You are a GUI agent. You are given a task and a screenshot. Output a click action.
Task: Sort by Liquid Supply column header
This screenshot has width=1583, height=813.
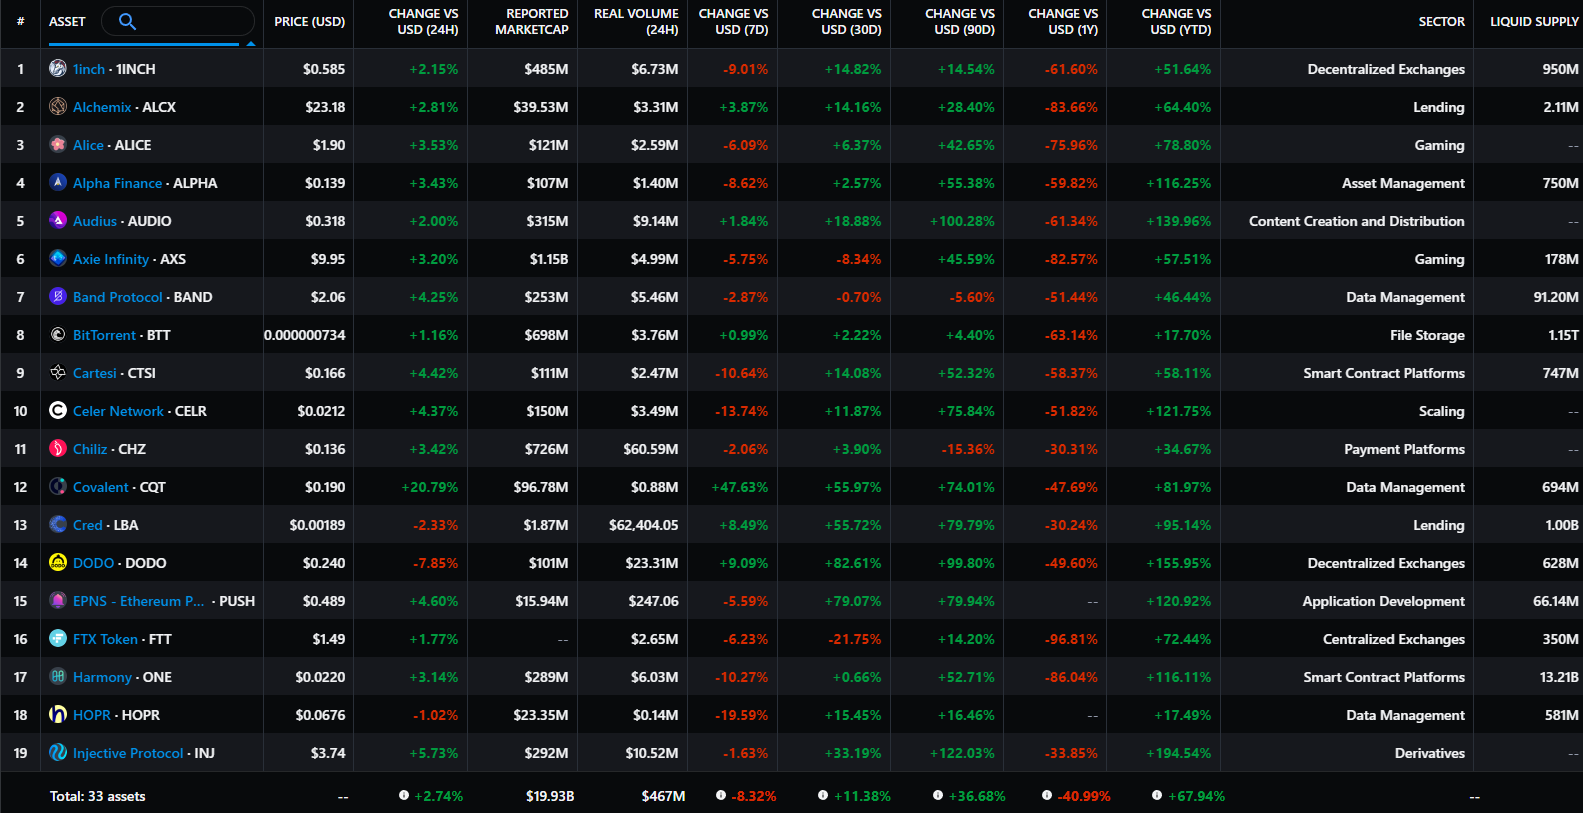point(1533,22)
